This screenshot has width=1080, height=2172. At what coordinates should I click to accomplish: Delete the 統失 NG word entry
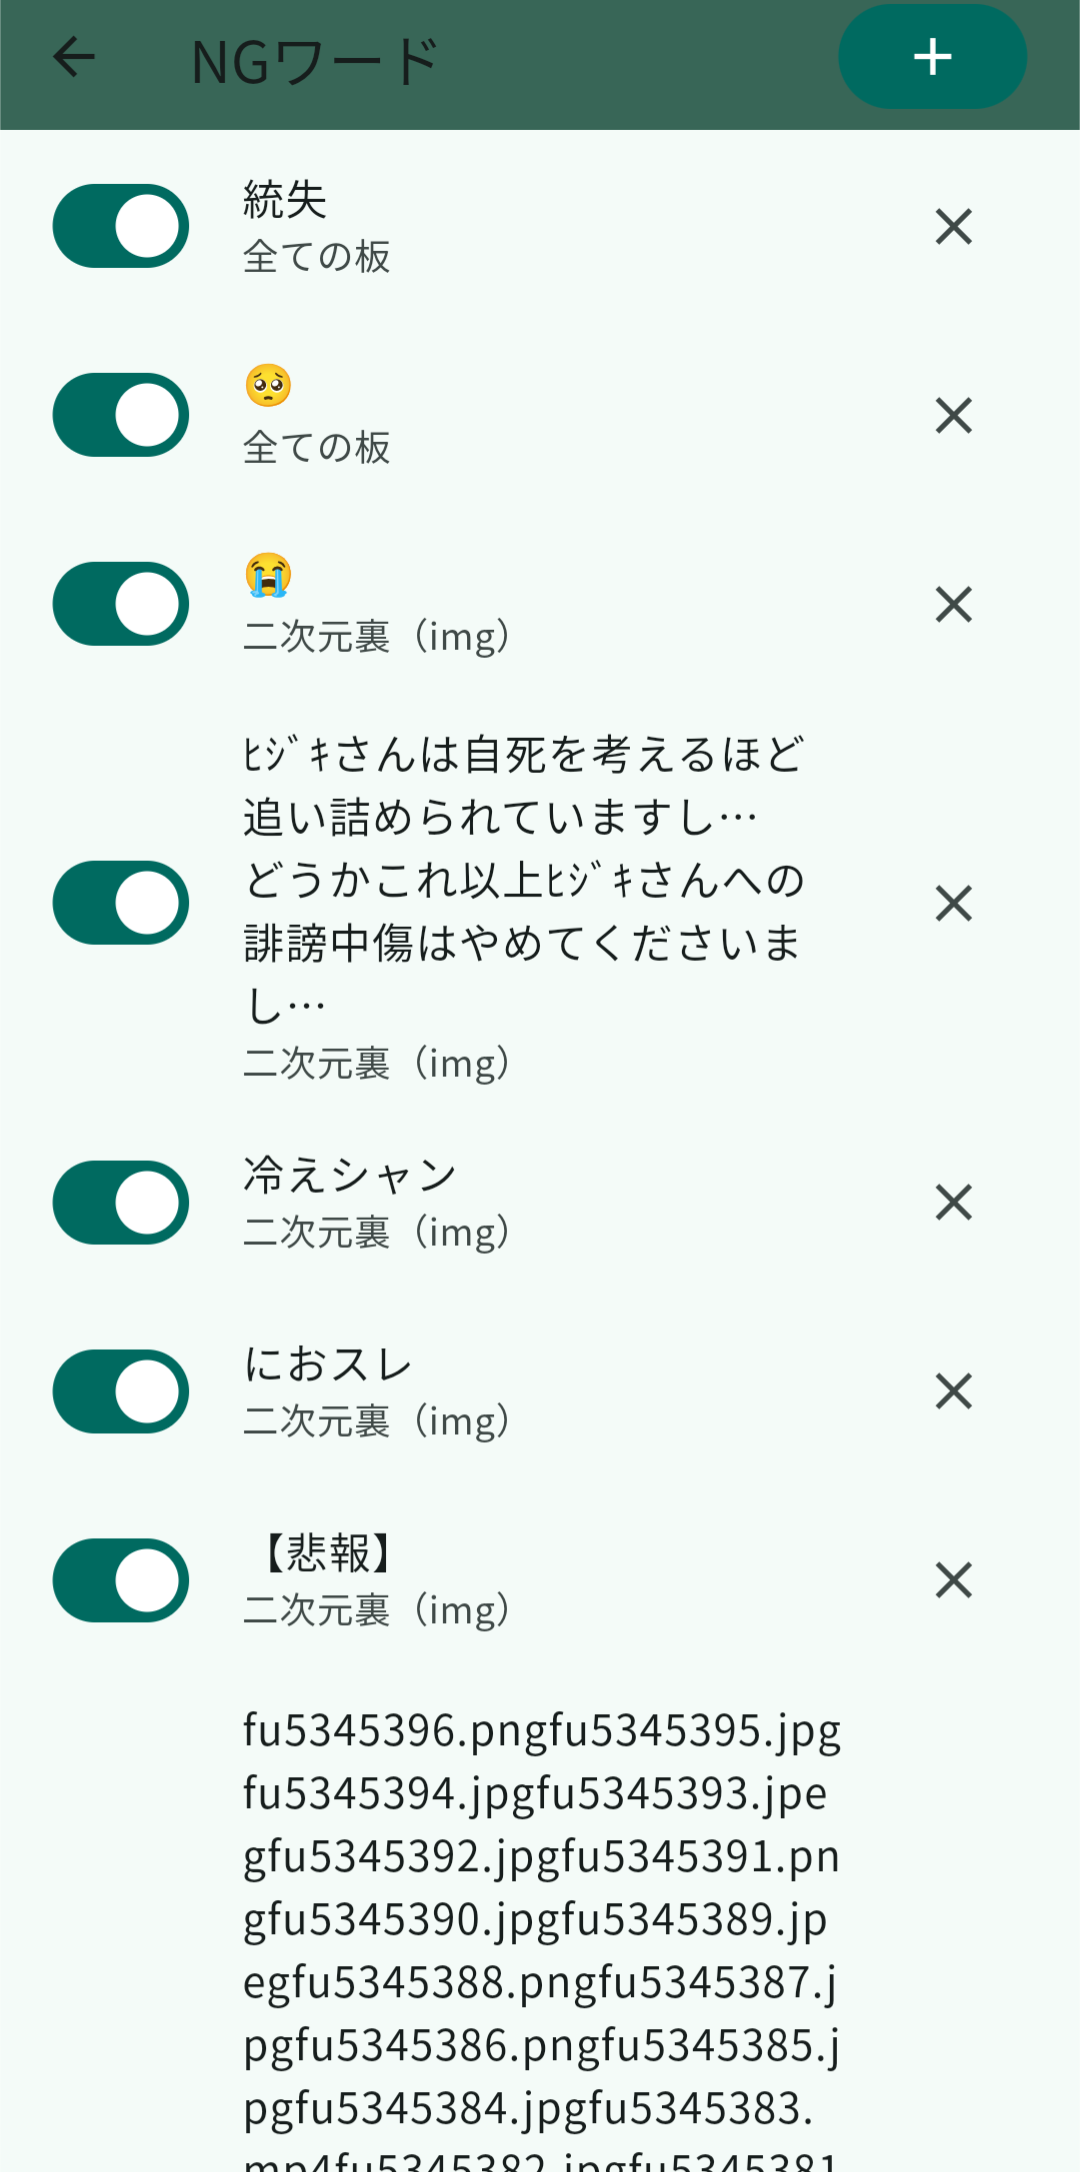(953, 227)
